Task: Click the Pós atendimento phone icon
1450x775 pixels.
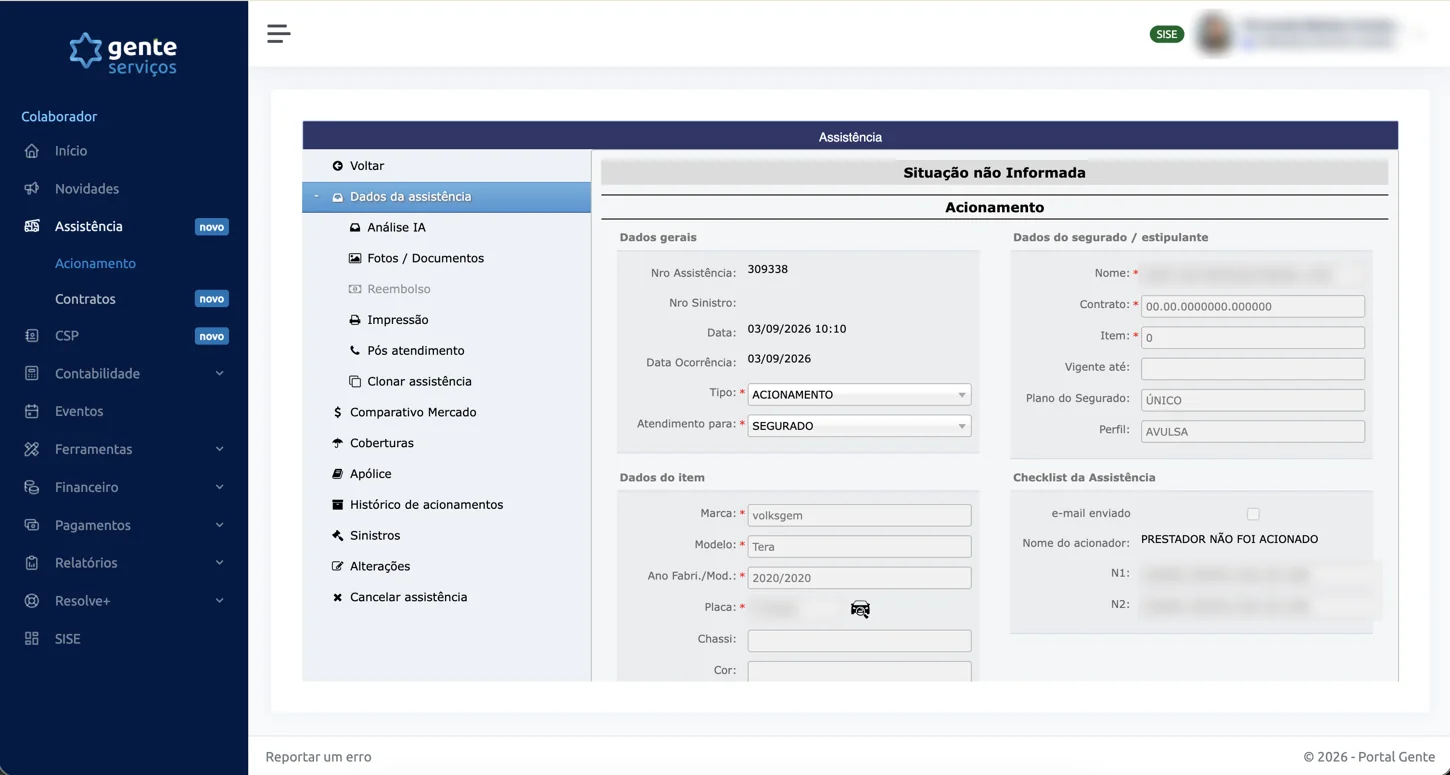Action: [355, 351]
